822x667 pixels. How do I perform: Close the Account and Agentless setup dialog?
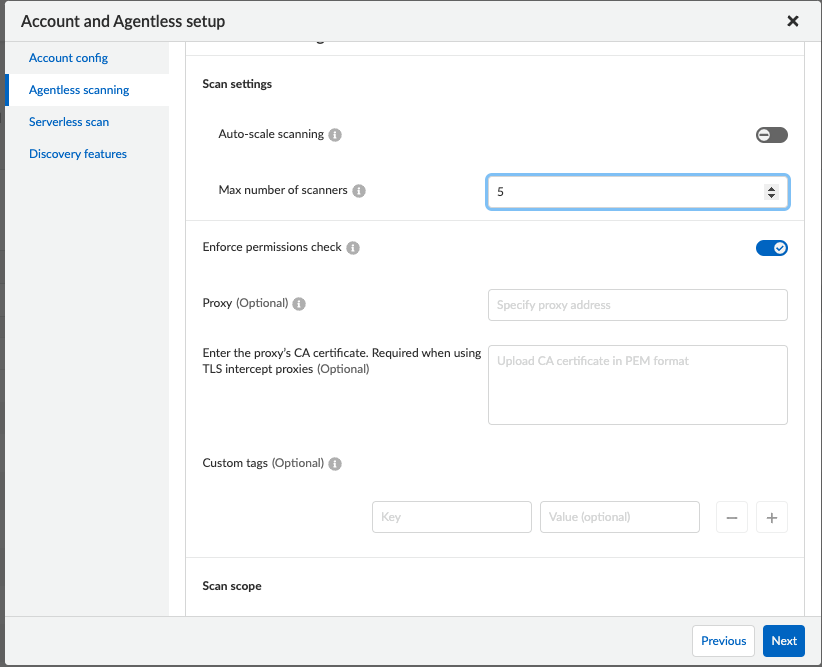tap(793, 21)
